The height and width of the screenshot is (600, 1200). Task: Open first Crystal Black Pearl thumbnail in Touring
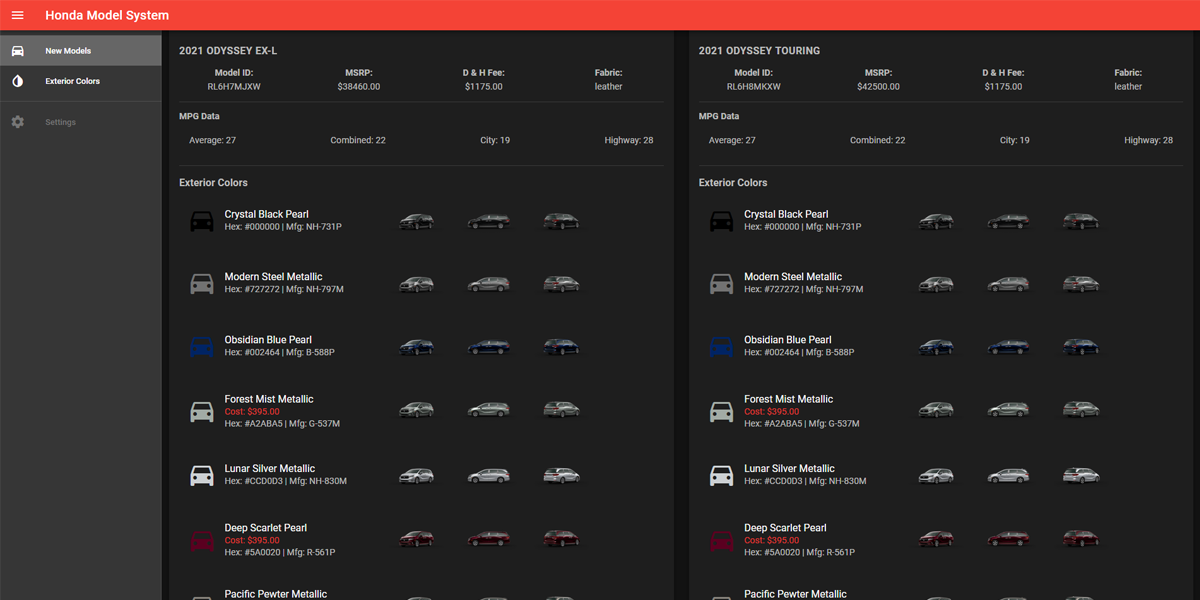click(x=937, y=221)
